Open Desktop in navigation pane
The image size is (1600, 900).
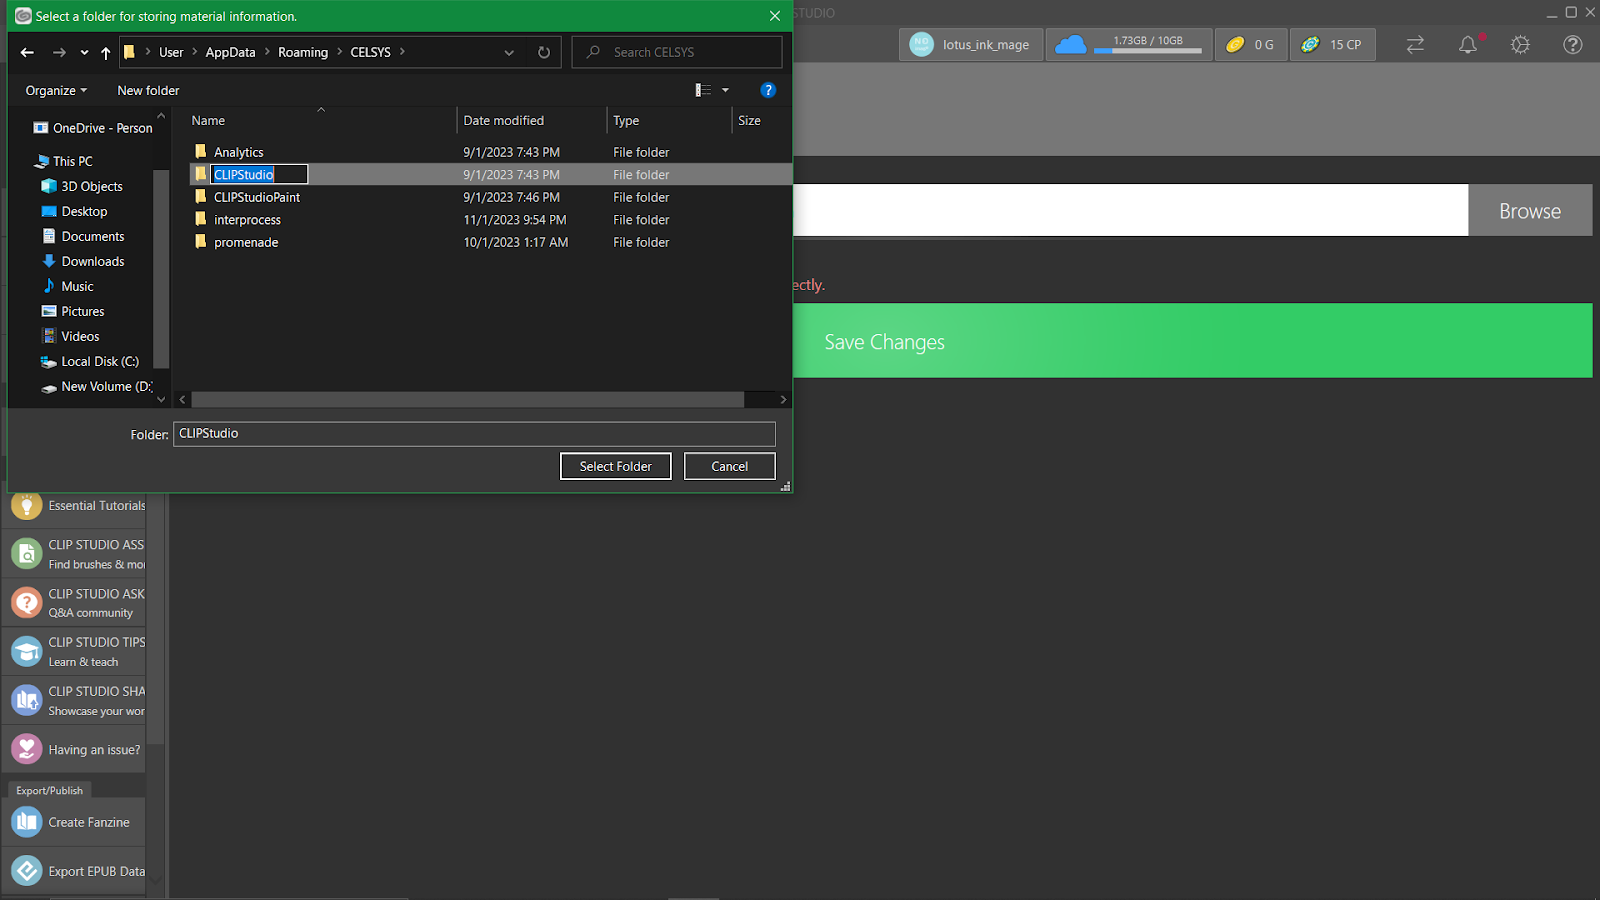coord(74,211)
